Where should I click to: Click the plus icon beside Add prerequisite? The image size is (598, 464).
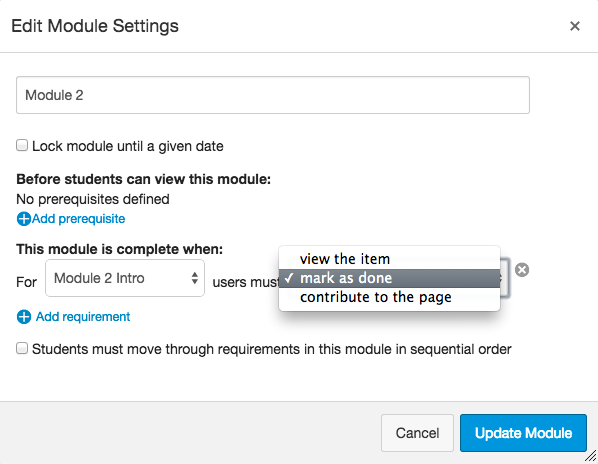pos(24,219)
